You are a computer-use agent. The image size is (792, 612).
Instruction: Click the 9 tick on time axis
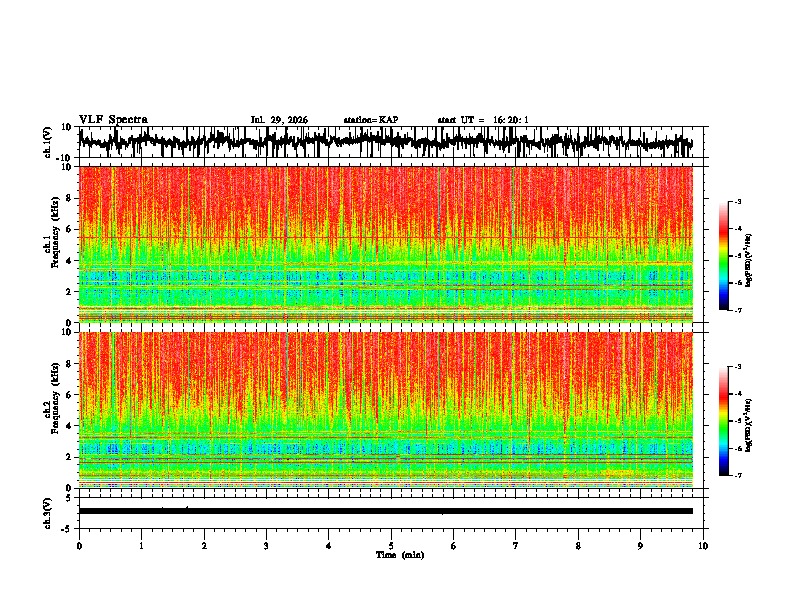pyautogui.click(x=640, y=546)
